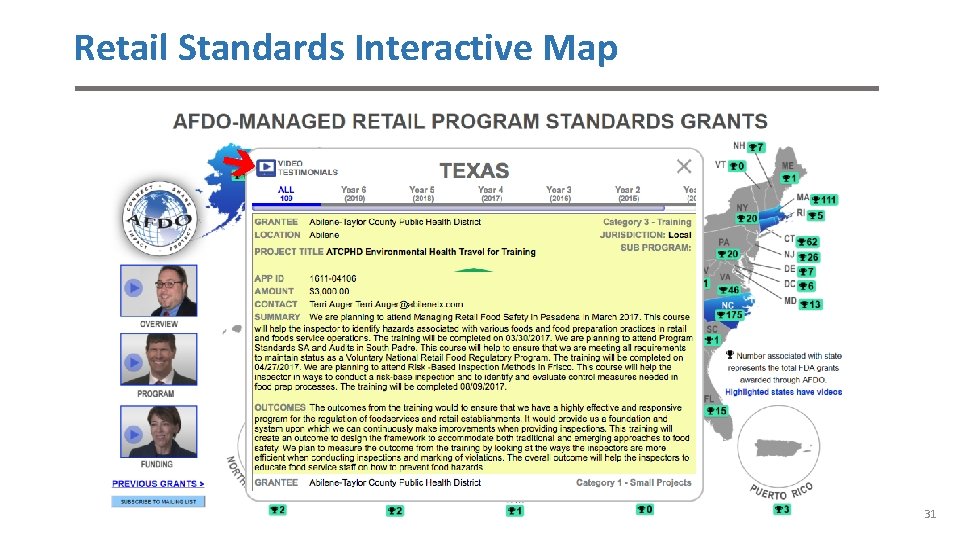This screenshot has width=960, height=540.
Task: Switch to the Year 5 (2018) tab
Action: (422, 194)
